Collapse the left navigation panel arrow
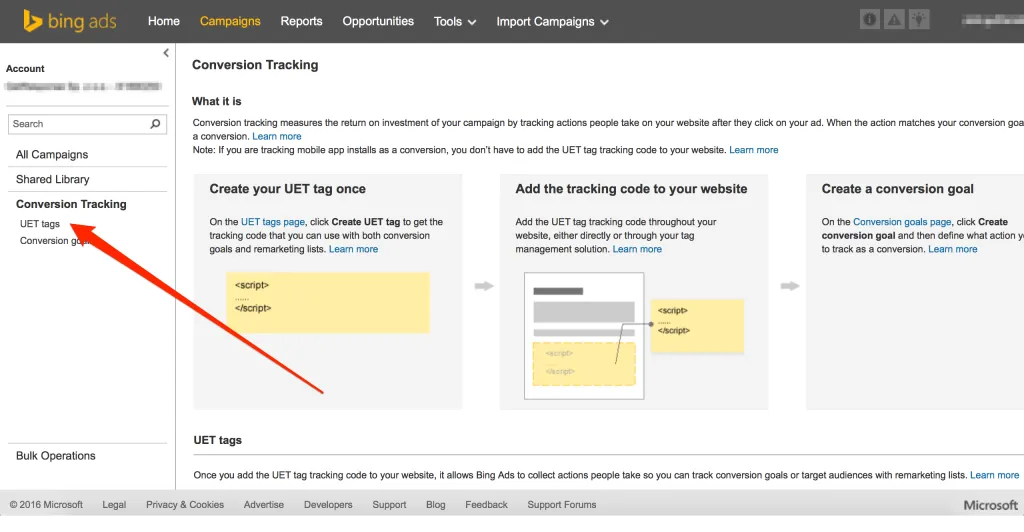This screenshot has height=532, width=1024. 166,53
